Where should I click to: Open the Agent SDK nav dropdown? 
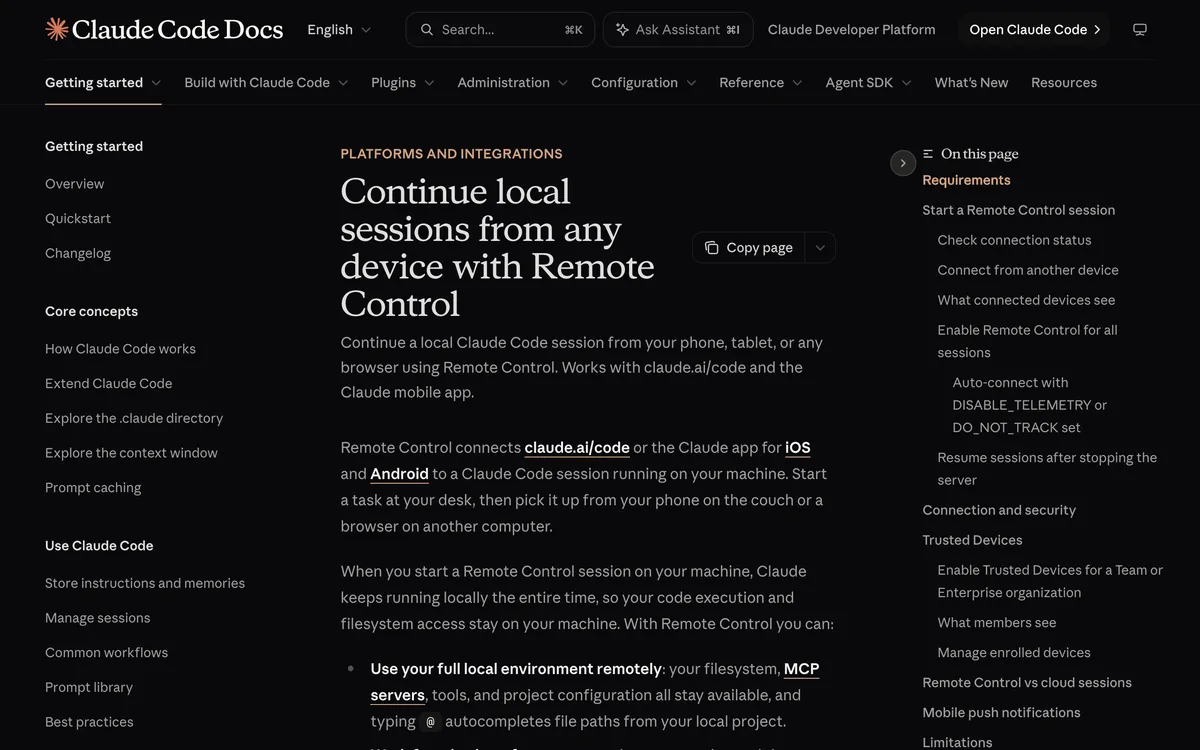[x=868, y=83]
